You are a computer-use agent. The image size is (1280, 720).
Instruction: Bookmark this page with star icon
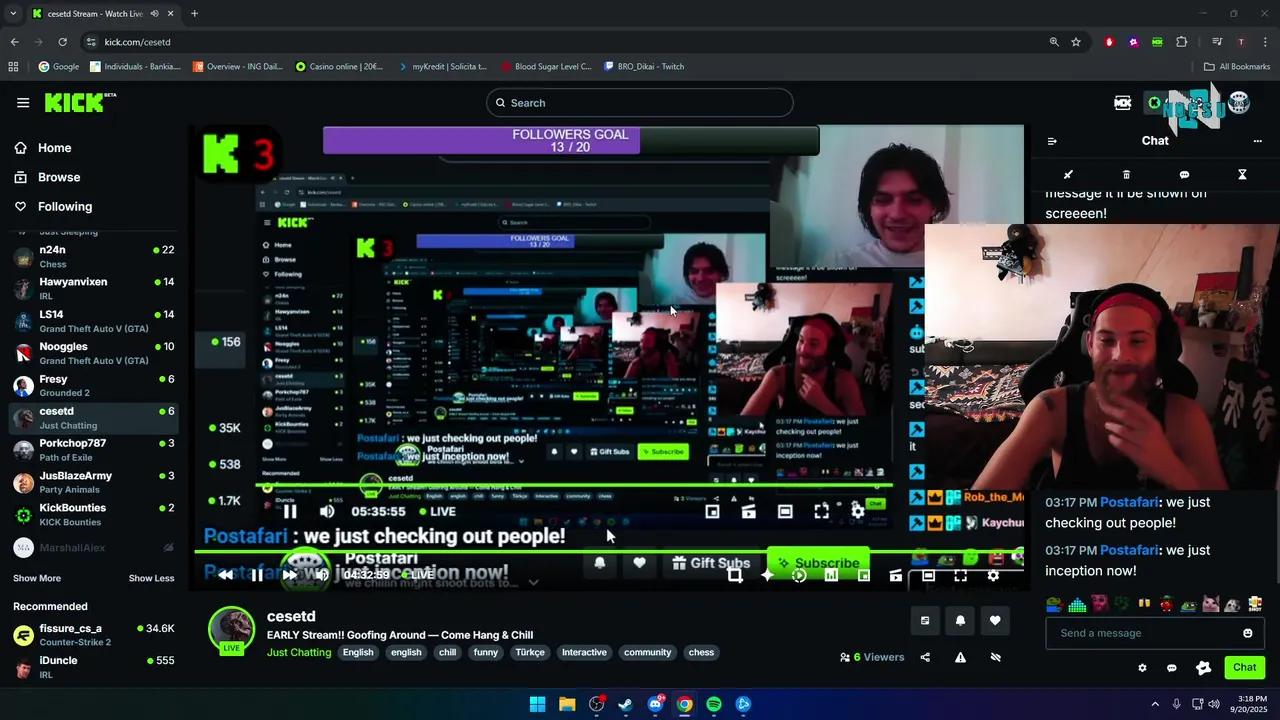(1076, 42)
